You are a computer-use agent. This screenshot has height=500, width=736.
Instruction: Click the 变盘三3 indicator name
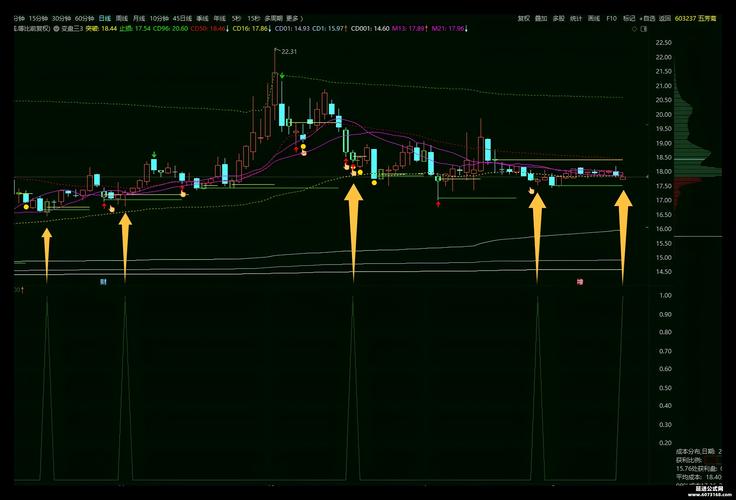point(72,29)
